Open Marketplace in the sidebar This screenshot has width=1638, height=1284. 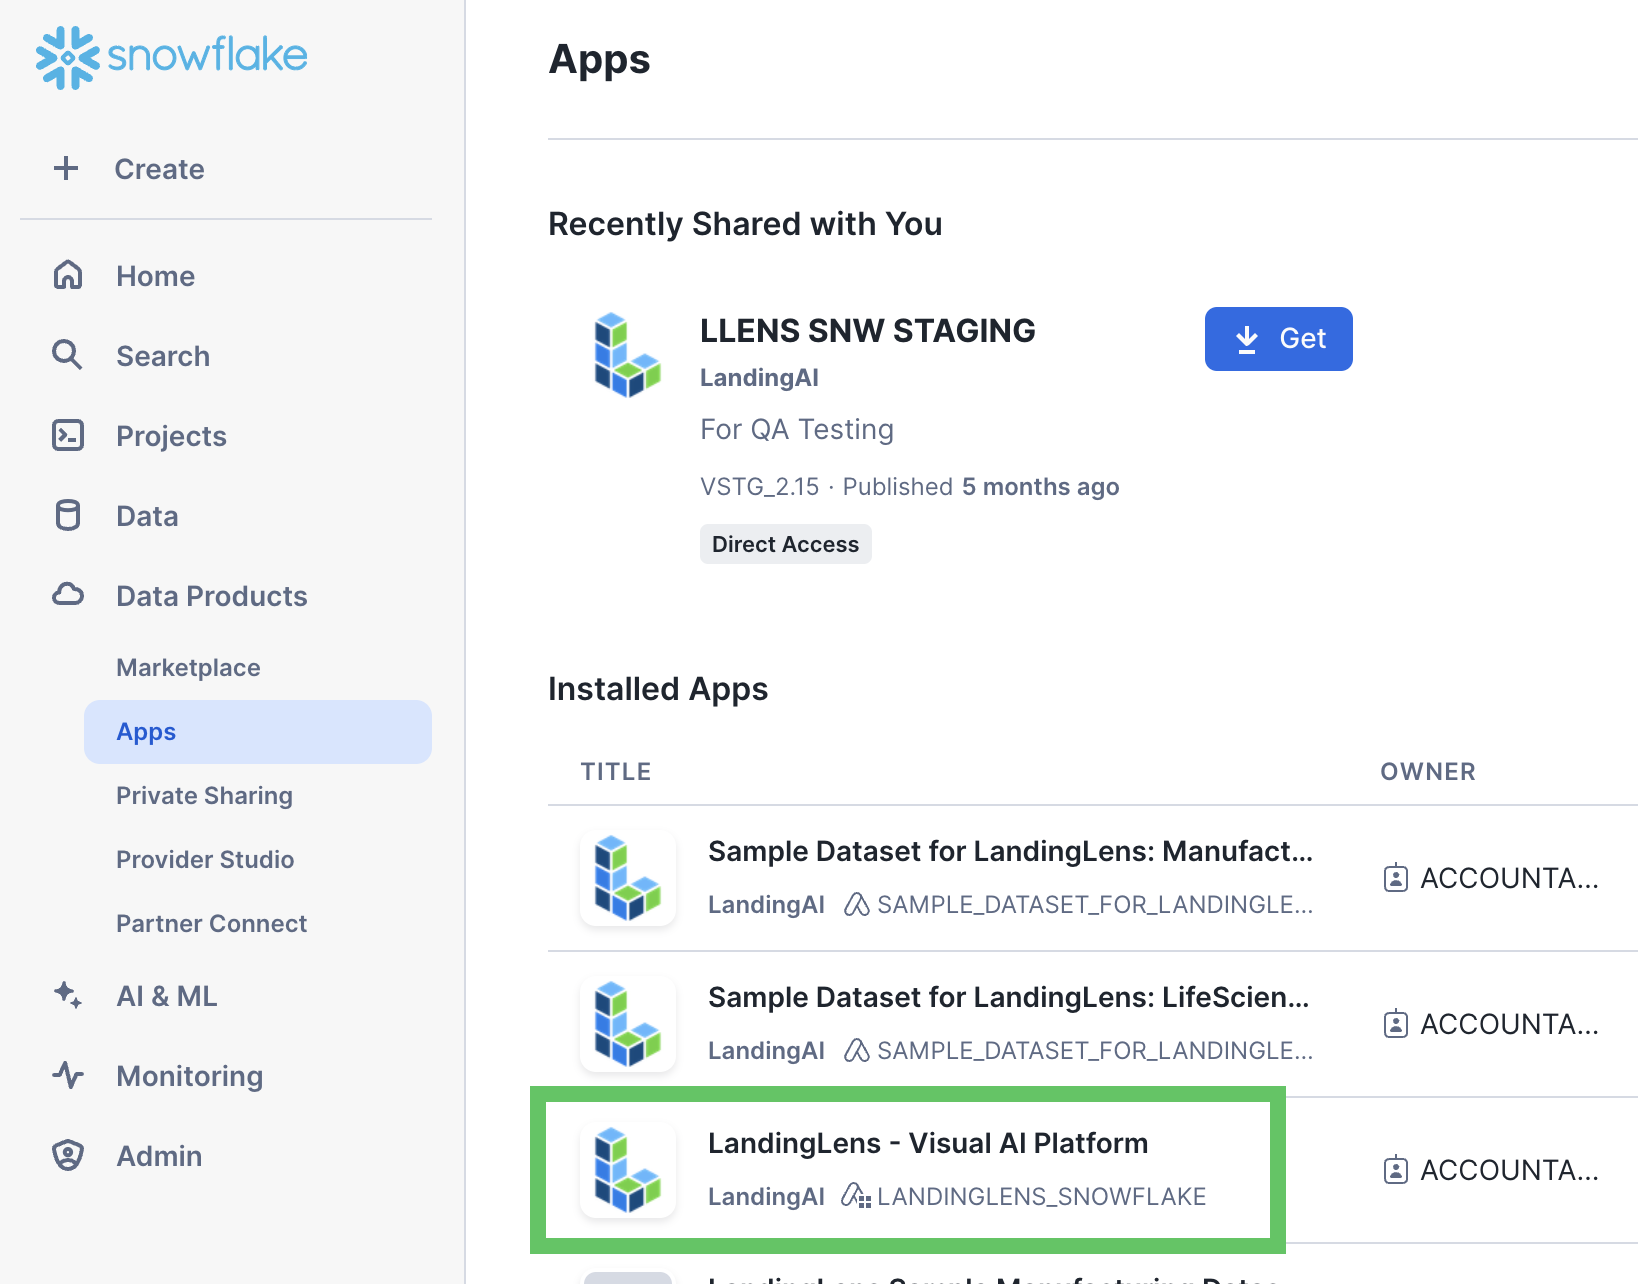[188, 667]
